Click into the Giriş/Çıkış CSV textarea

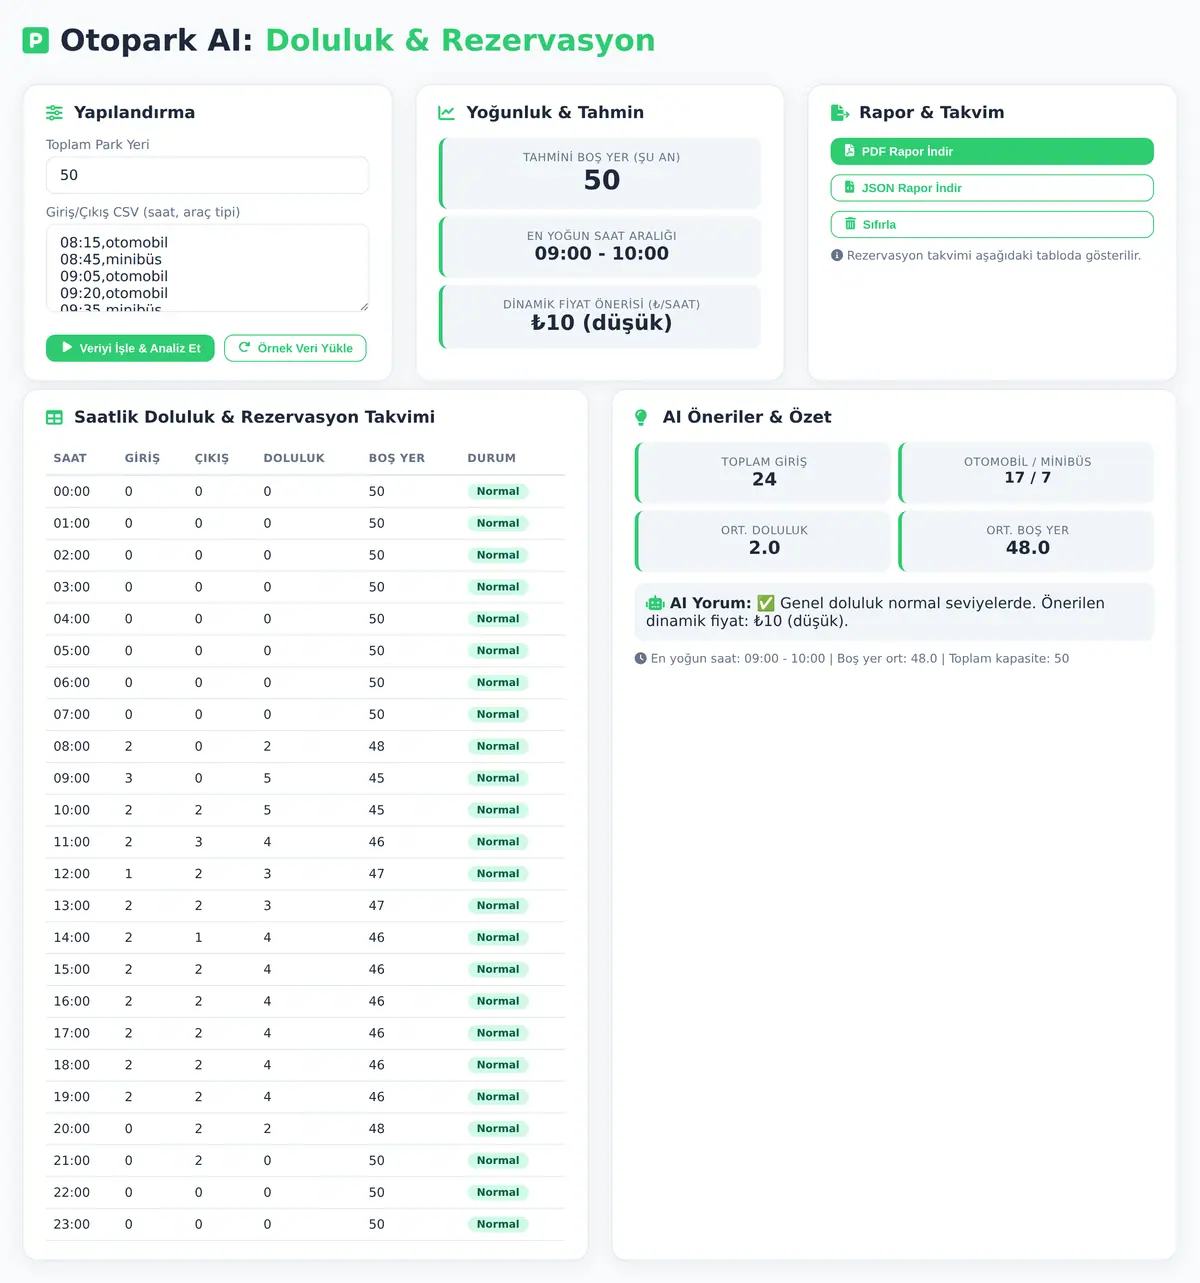pyautogui.click(x=207, y=268)
